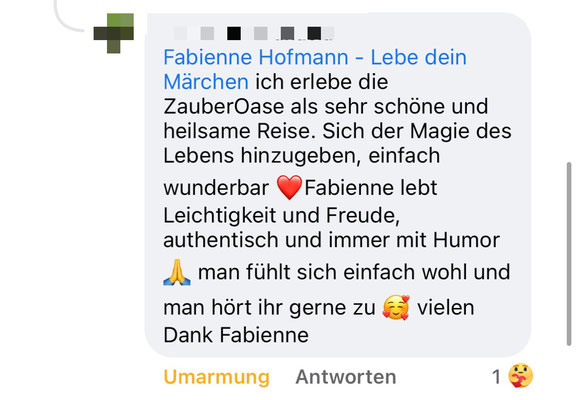Reply using the Antworten button
576x400 pixels.
click(346, 377)
